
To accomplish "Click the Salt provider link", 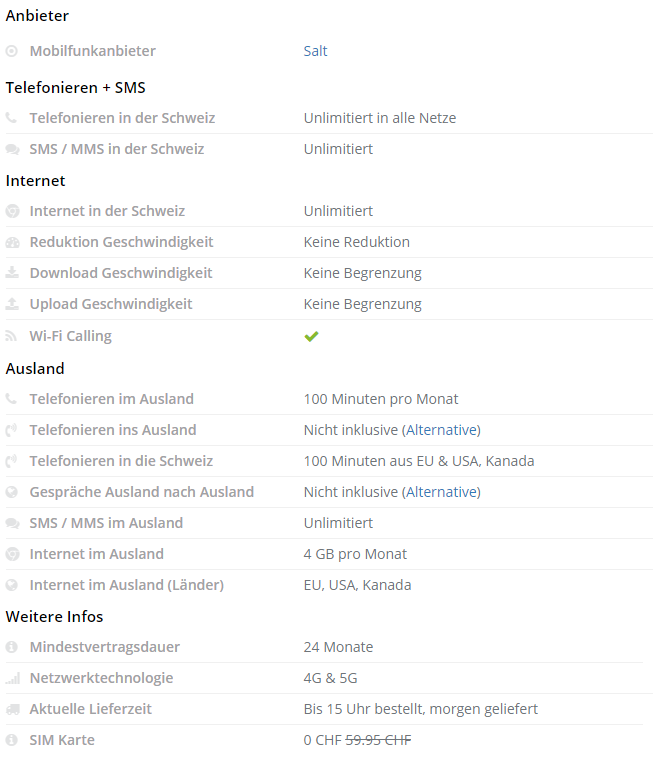I will click(315, 51).
